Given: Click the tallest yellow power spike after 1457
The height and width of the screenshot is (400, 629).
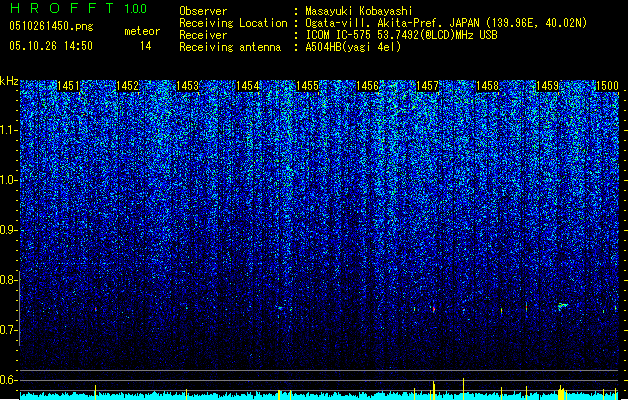Looking at the screenshot, I should pos(463,388).
